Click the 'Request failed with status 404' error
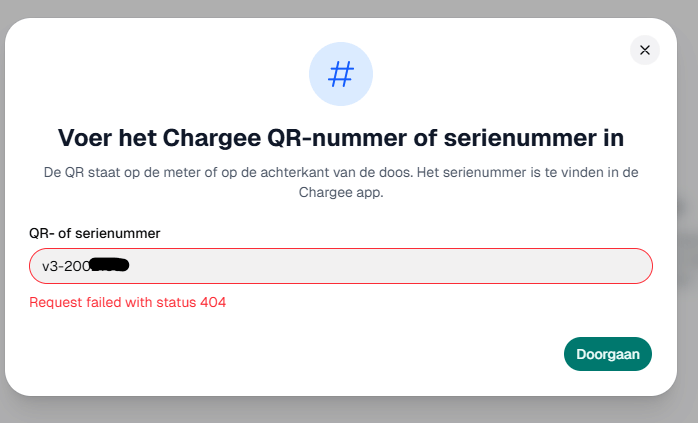 (x=127, y=302)
